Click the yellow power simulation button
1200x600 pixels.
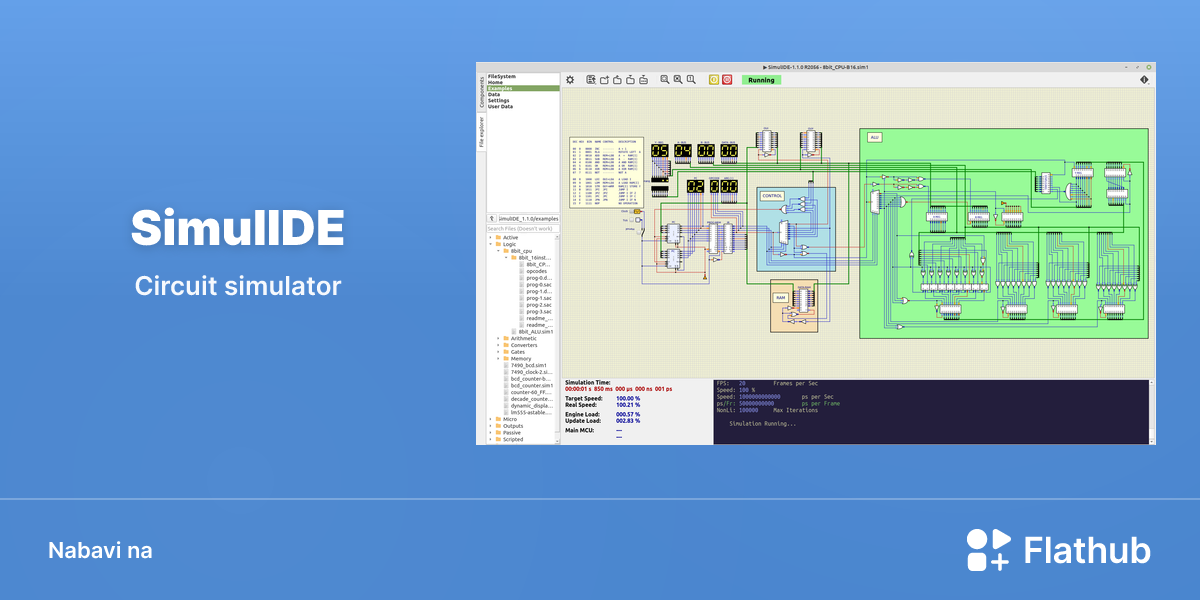(714, 80)
